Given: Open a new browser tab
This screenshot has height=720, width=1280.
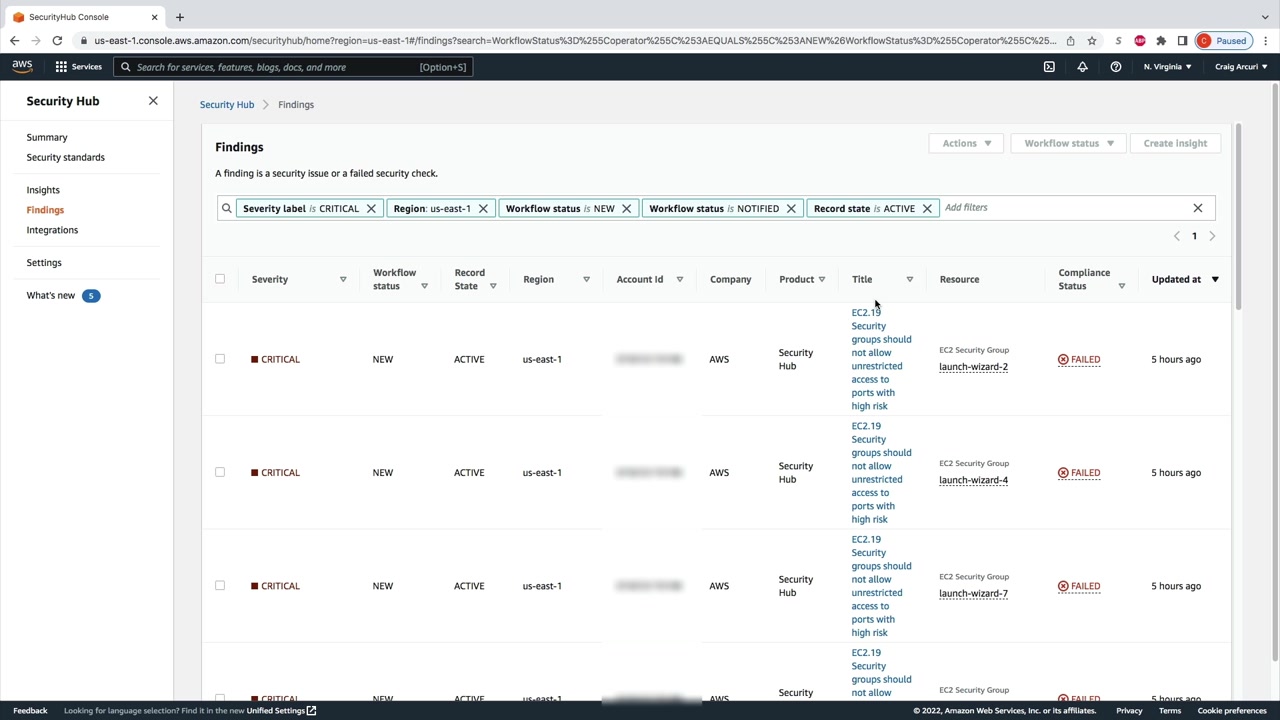Looking at the screenshot, I should point(180,17).
